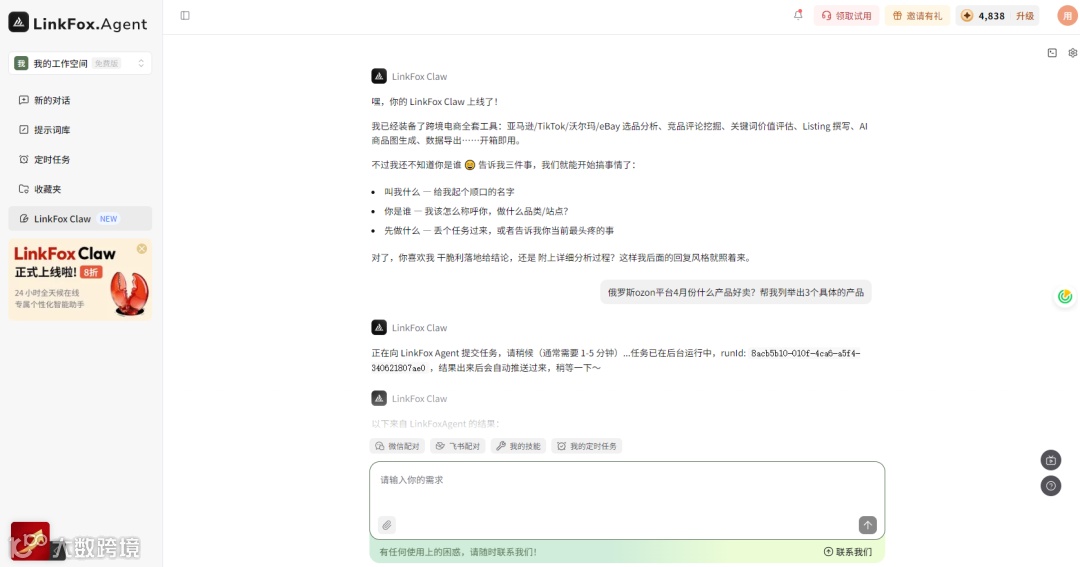Viewport: 1080px width, 567px height.
Task: Click the bullet line 叫我什么
Action: click(x=449, y=192)
